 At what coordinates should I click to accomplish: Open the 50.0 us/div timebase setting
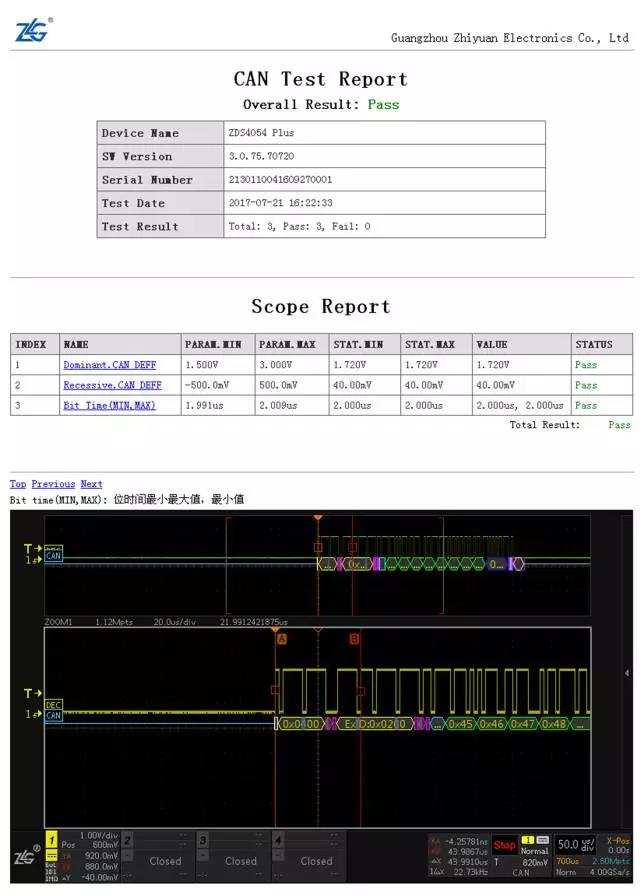(574, 844)
